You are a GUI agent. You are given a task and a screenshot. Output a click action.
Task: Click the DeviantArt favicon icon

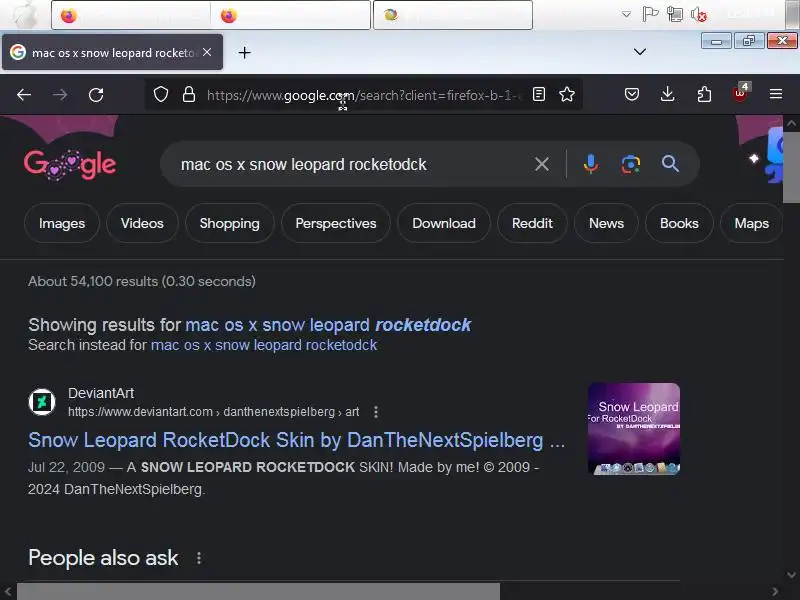(42, 402)
